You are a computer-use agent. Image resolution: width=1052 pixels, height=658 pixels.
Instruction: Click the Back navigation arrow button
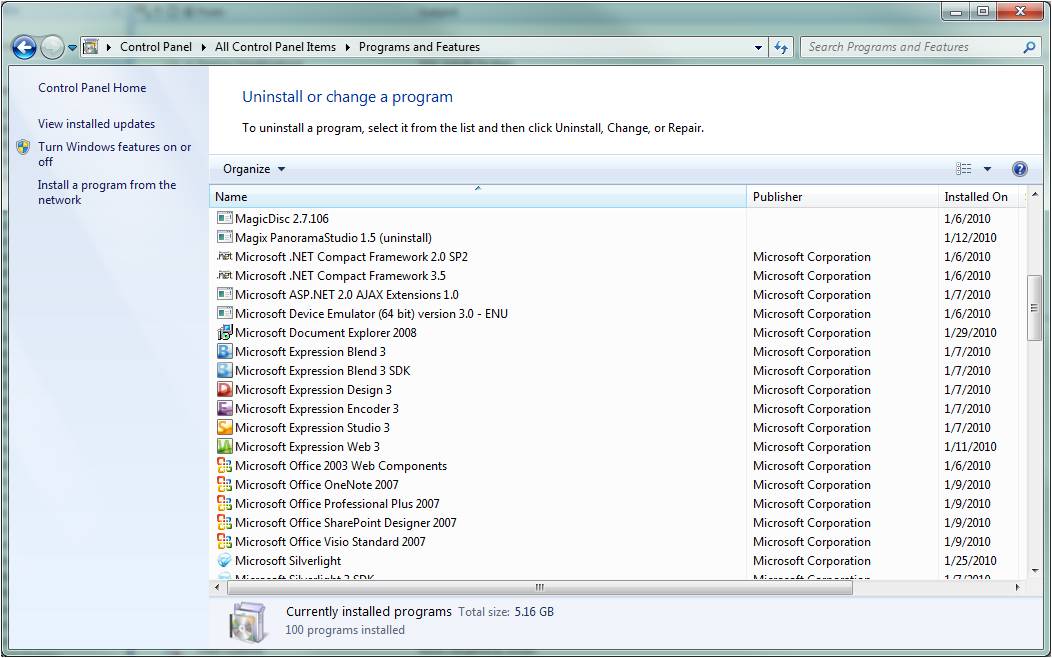coord(24,48)
